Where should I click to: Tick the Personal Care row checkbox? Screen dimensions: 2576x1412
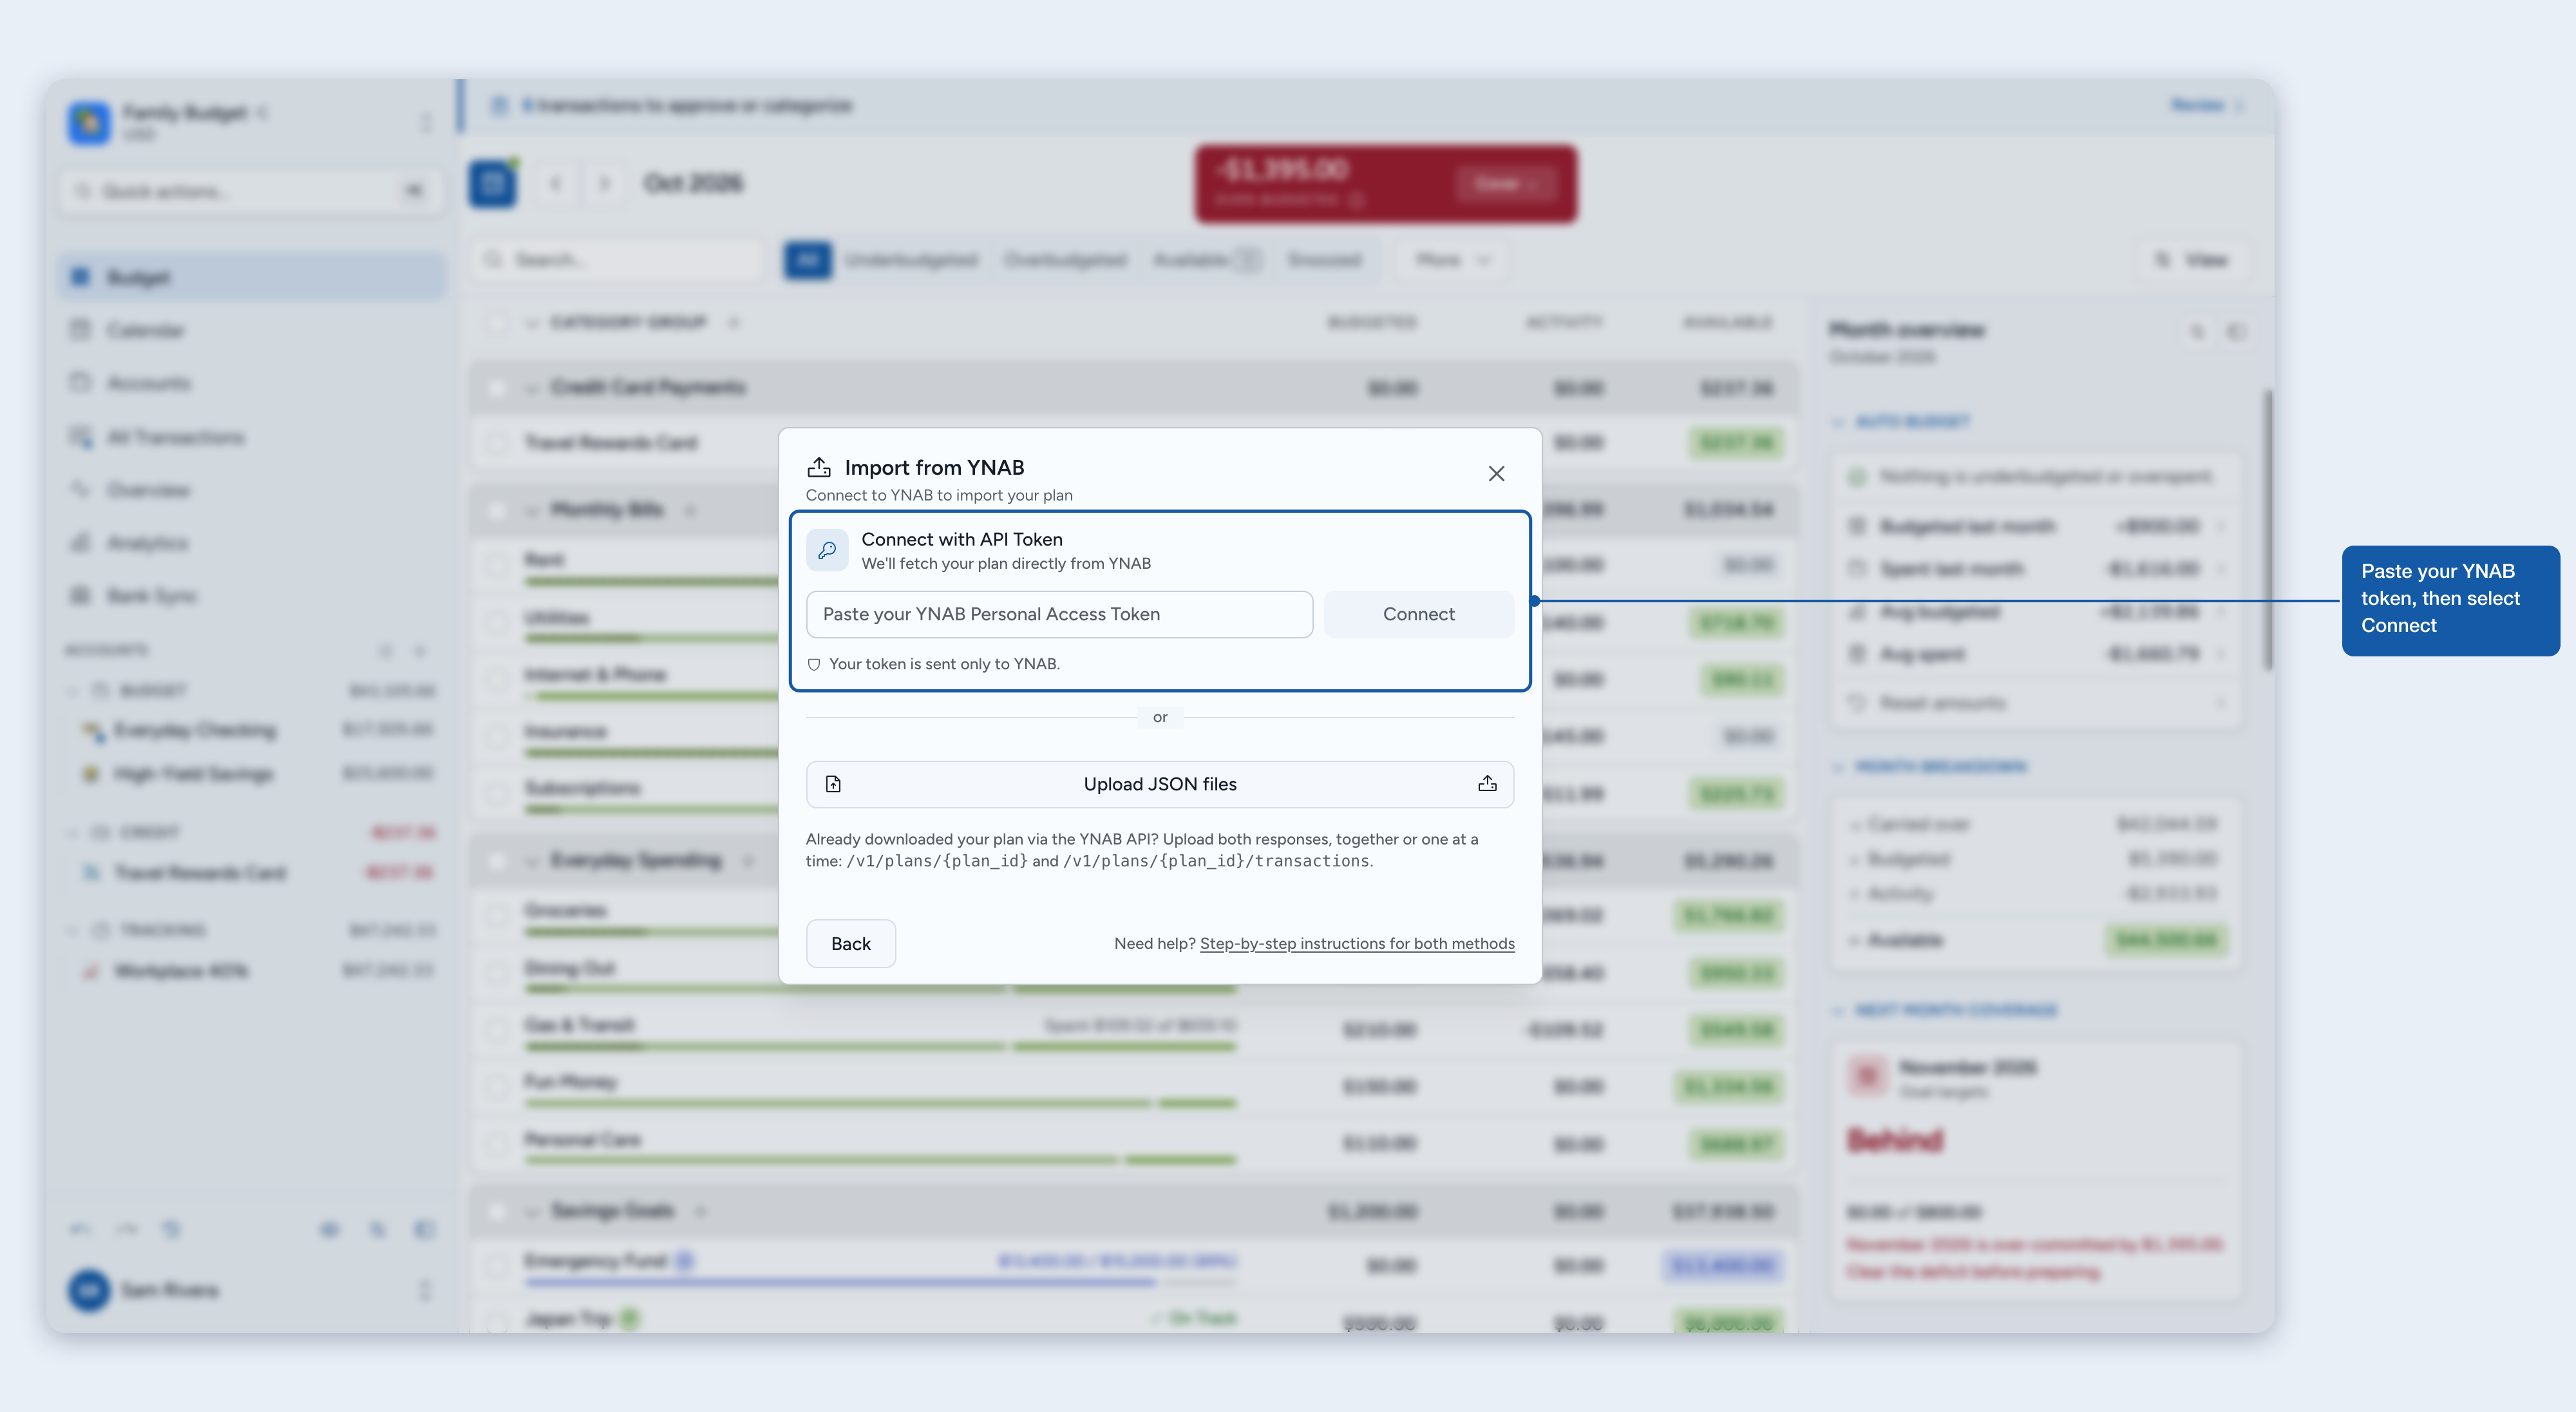tap(496, 1143)
